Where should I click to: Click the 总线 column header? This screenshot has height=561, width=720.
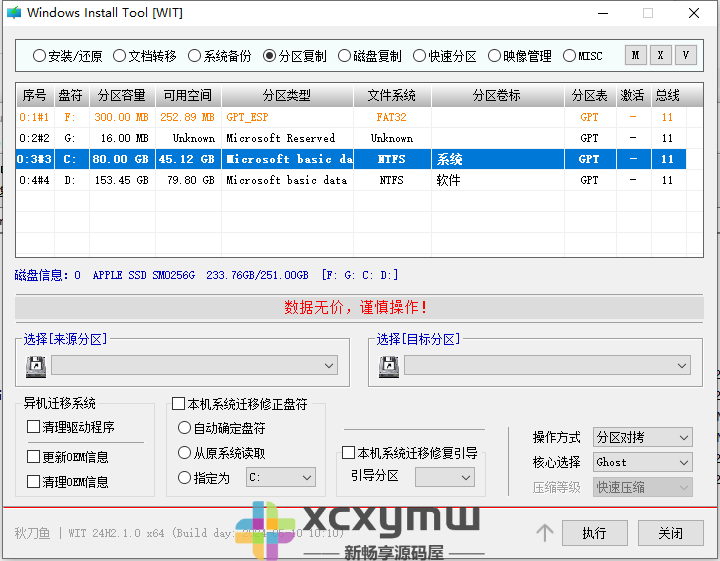click(669, 95)
